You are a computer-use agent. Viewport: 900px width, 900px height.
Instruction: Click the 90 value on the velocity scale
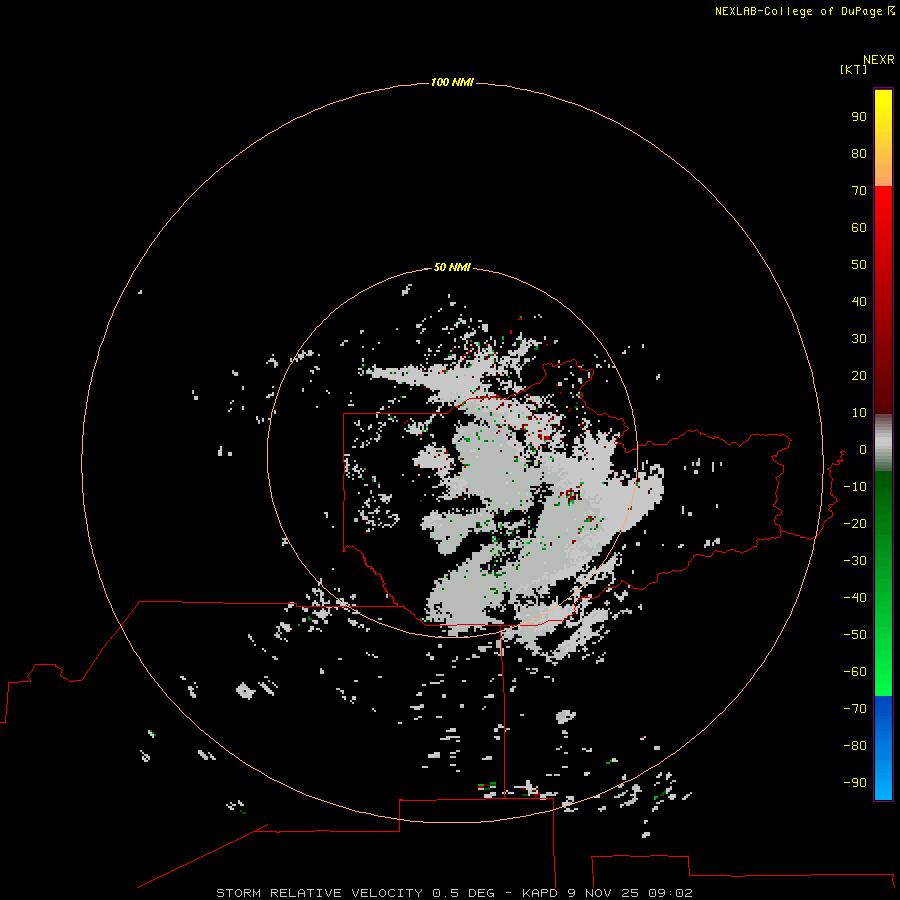(859, 117)
